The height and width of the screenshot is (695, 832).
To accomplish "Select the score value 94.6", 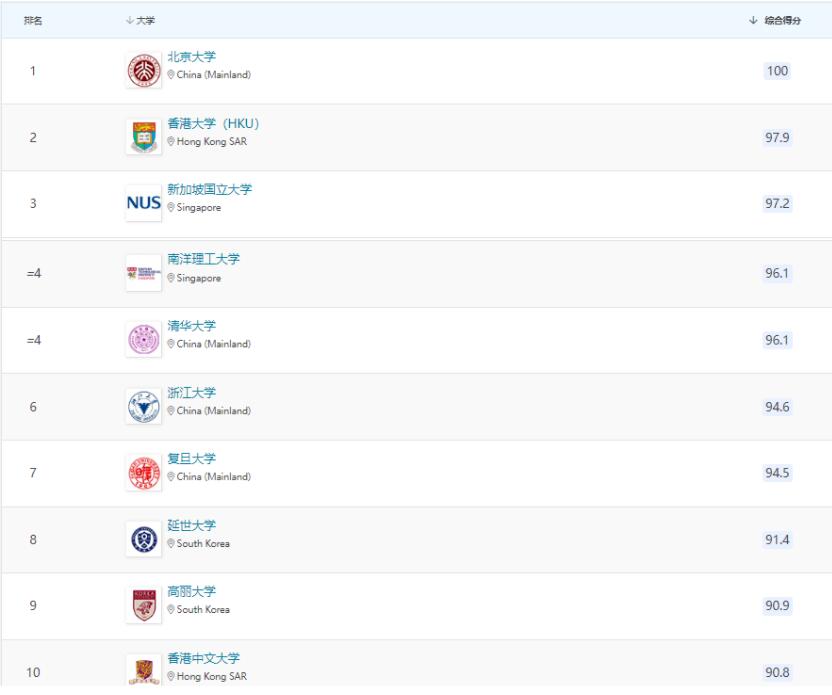I will click(777, 407).
